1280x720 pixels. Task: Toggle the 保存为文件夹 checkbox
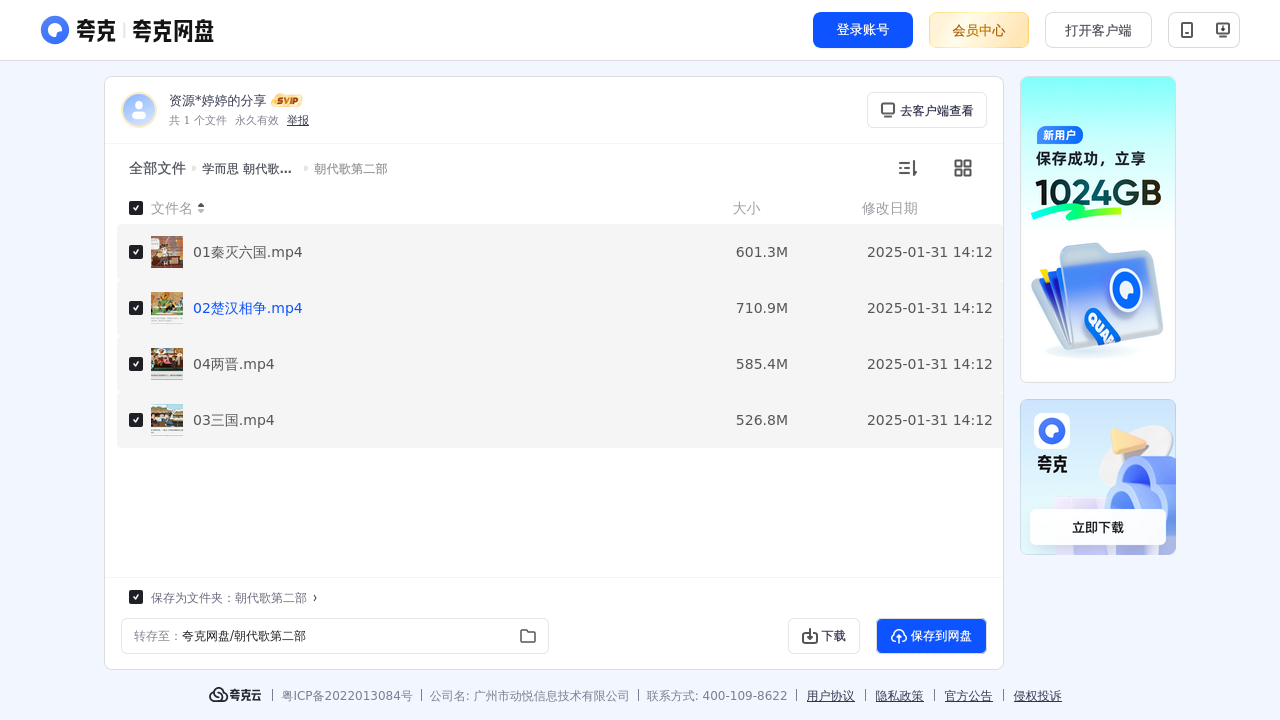[x=136, y=597]
